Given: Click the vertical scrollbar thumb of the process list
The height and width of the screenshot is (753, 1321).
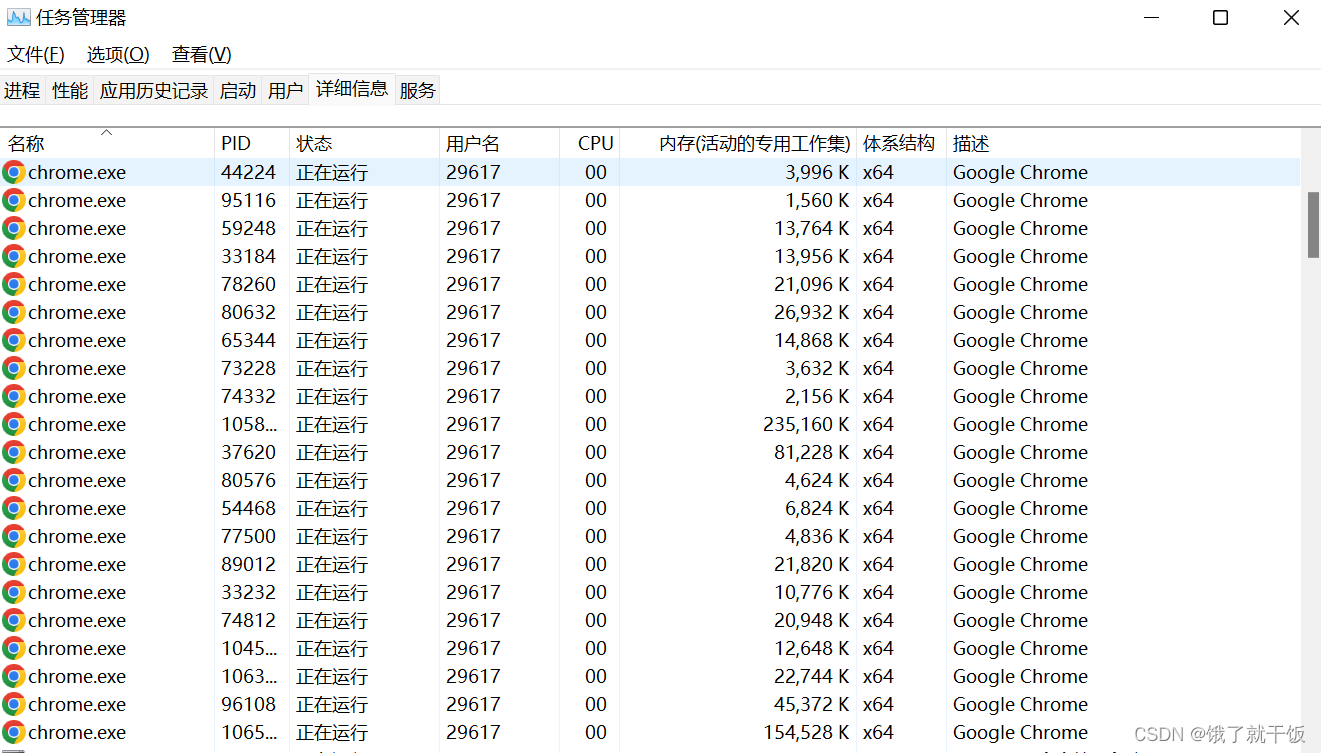Looking at the screenshot, I should [1313, 224].
